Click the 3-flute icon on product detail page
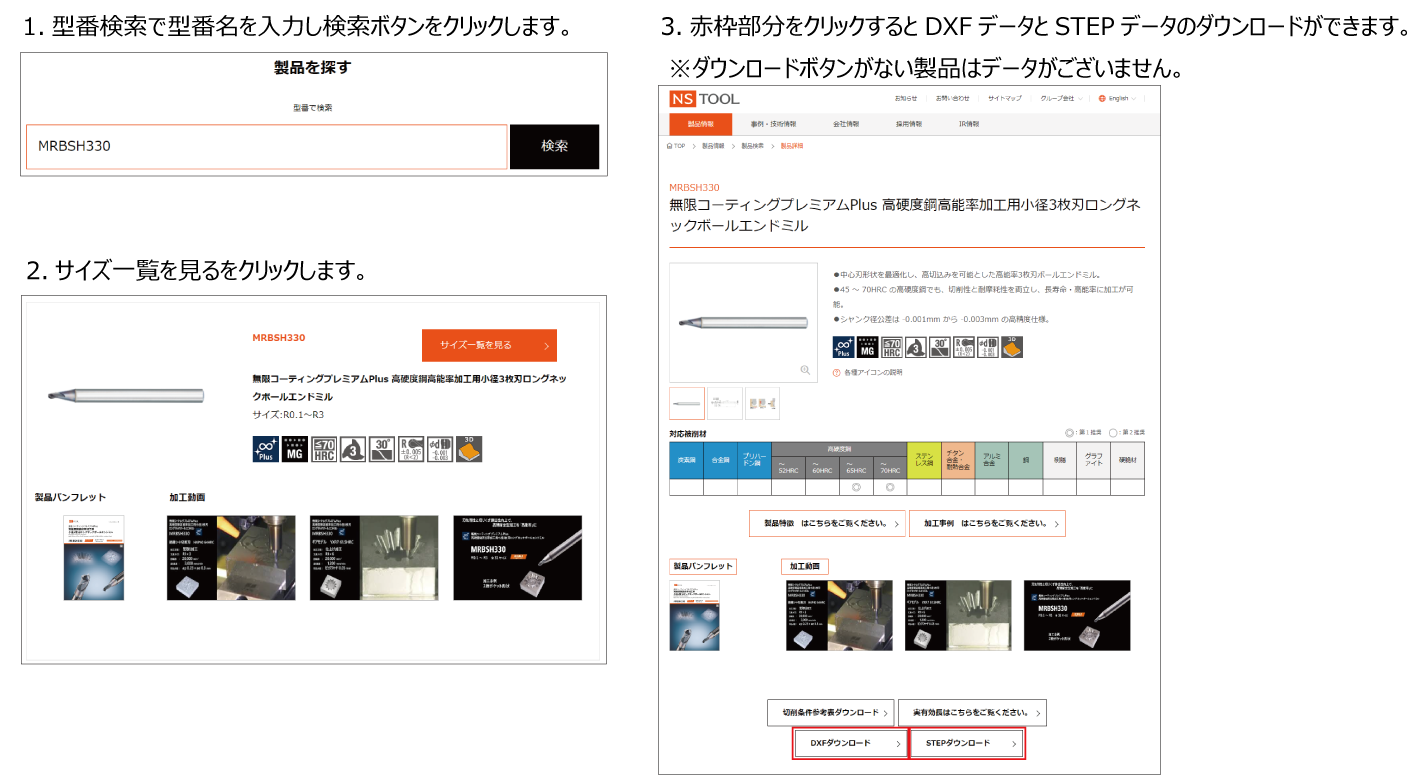Image resolution: width=1413 pixels, height=784 pixels. click(x=915, y=347)
